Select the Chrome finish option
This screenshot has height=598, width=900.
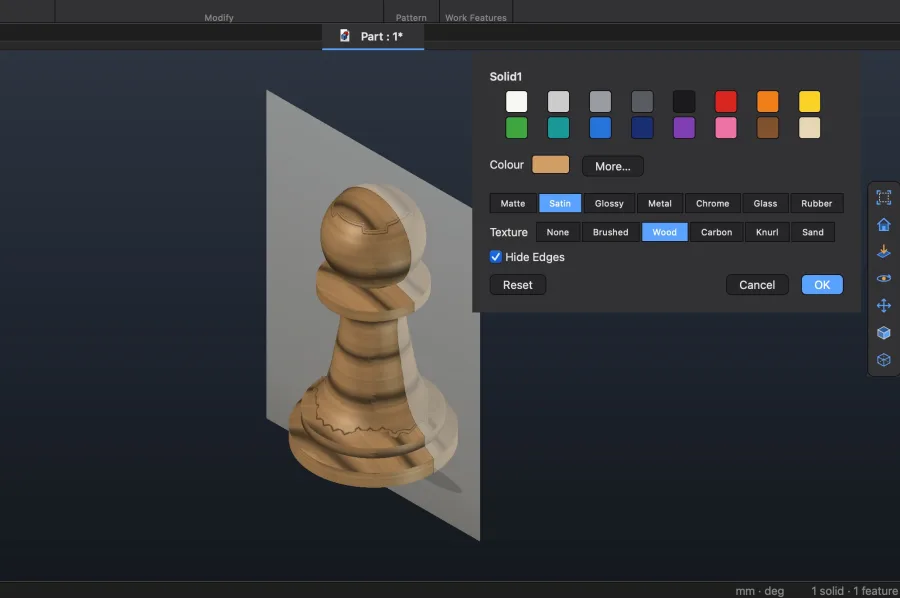pyautogui.click(x=712, y=203)
